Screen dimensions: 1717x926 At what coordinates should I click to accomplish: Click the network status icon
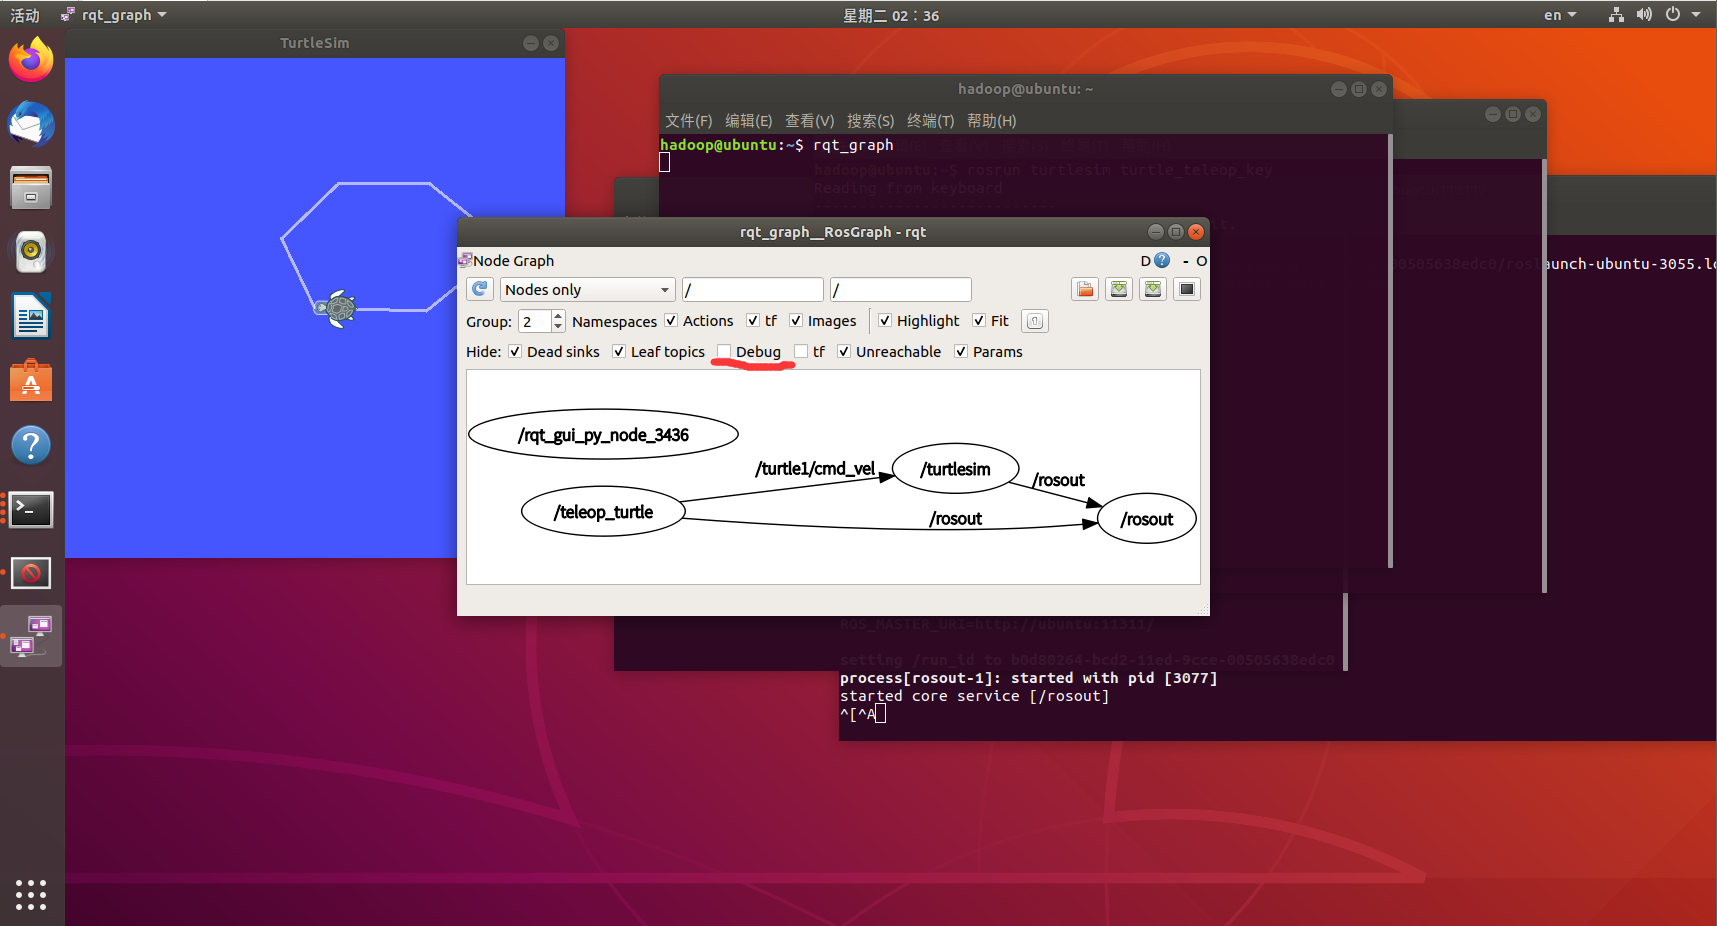point(1616,15)
